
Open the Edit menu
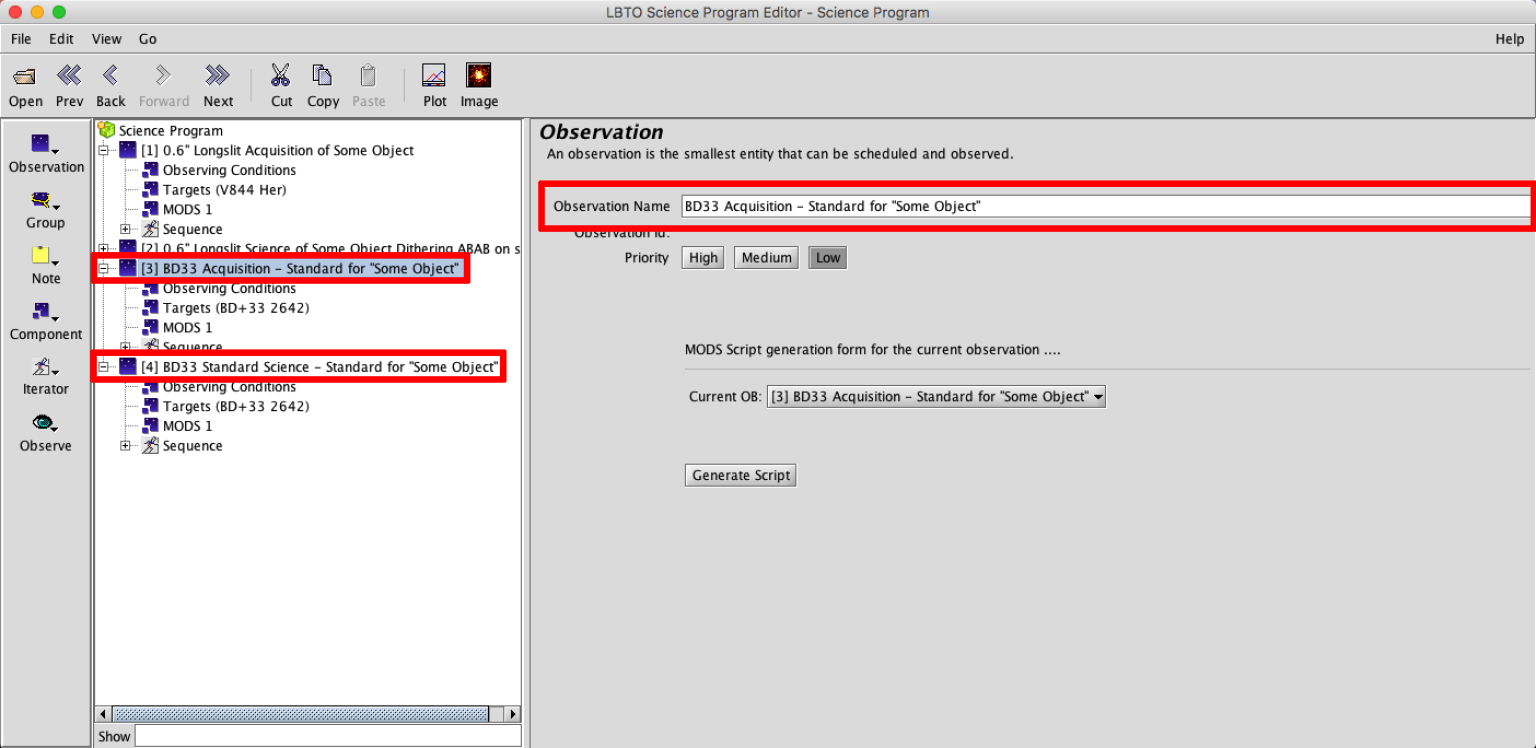pyautogui.click(x=61, y=39)
